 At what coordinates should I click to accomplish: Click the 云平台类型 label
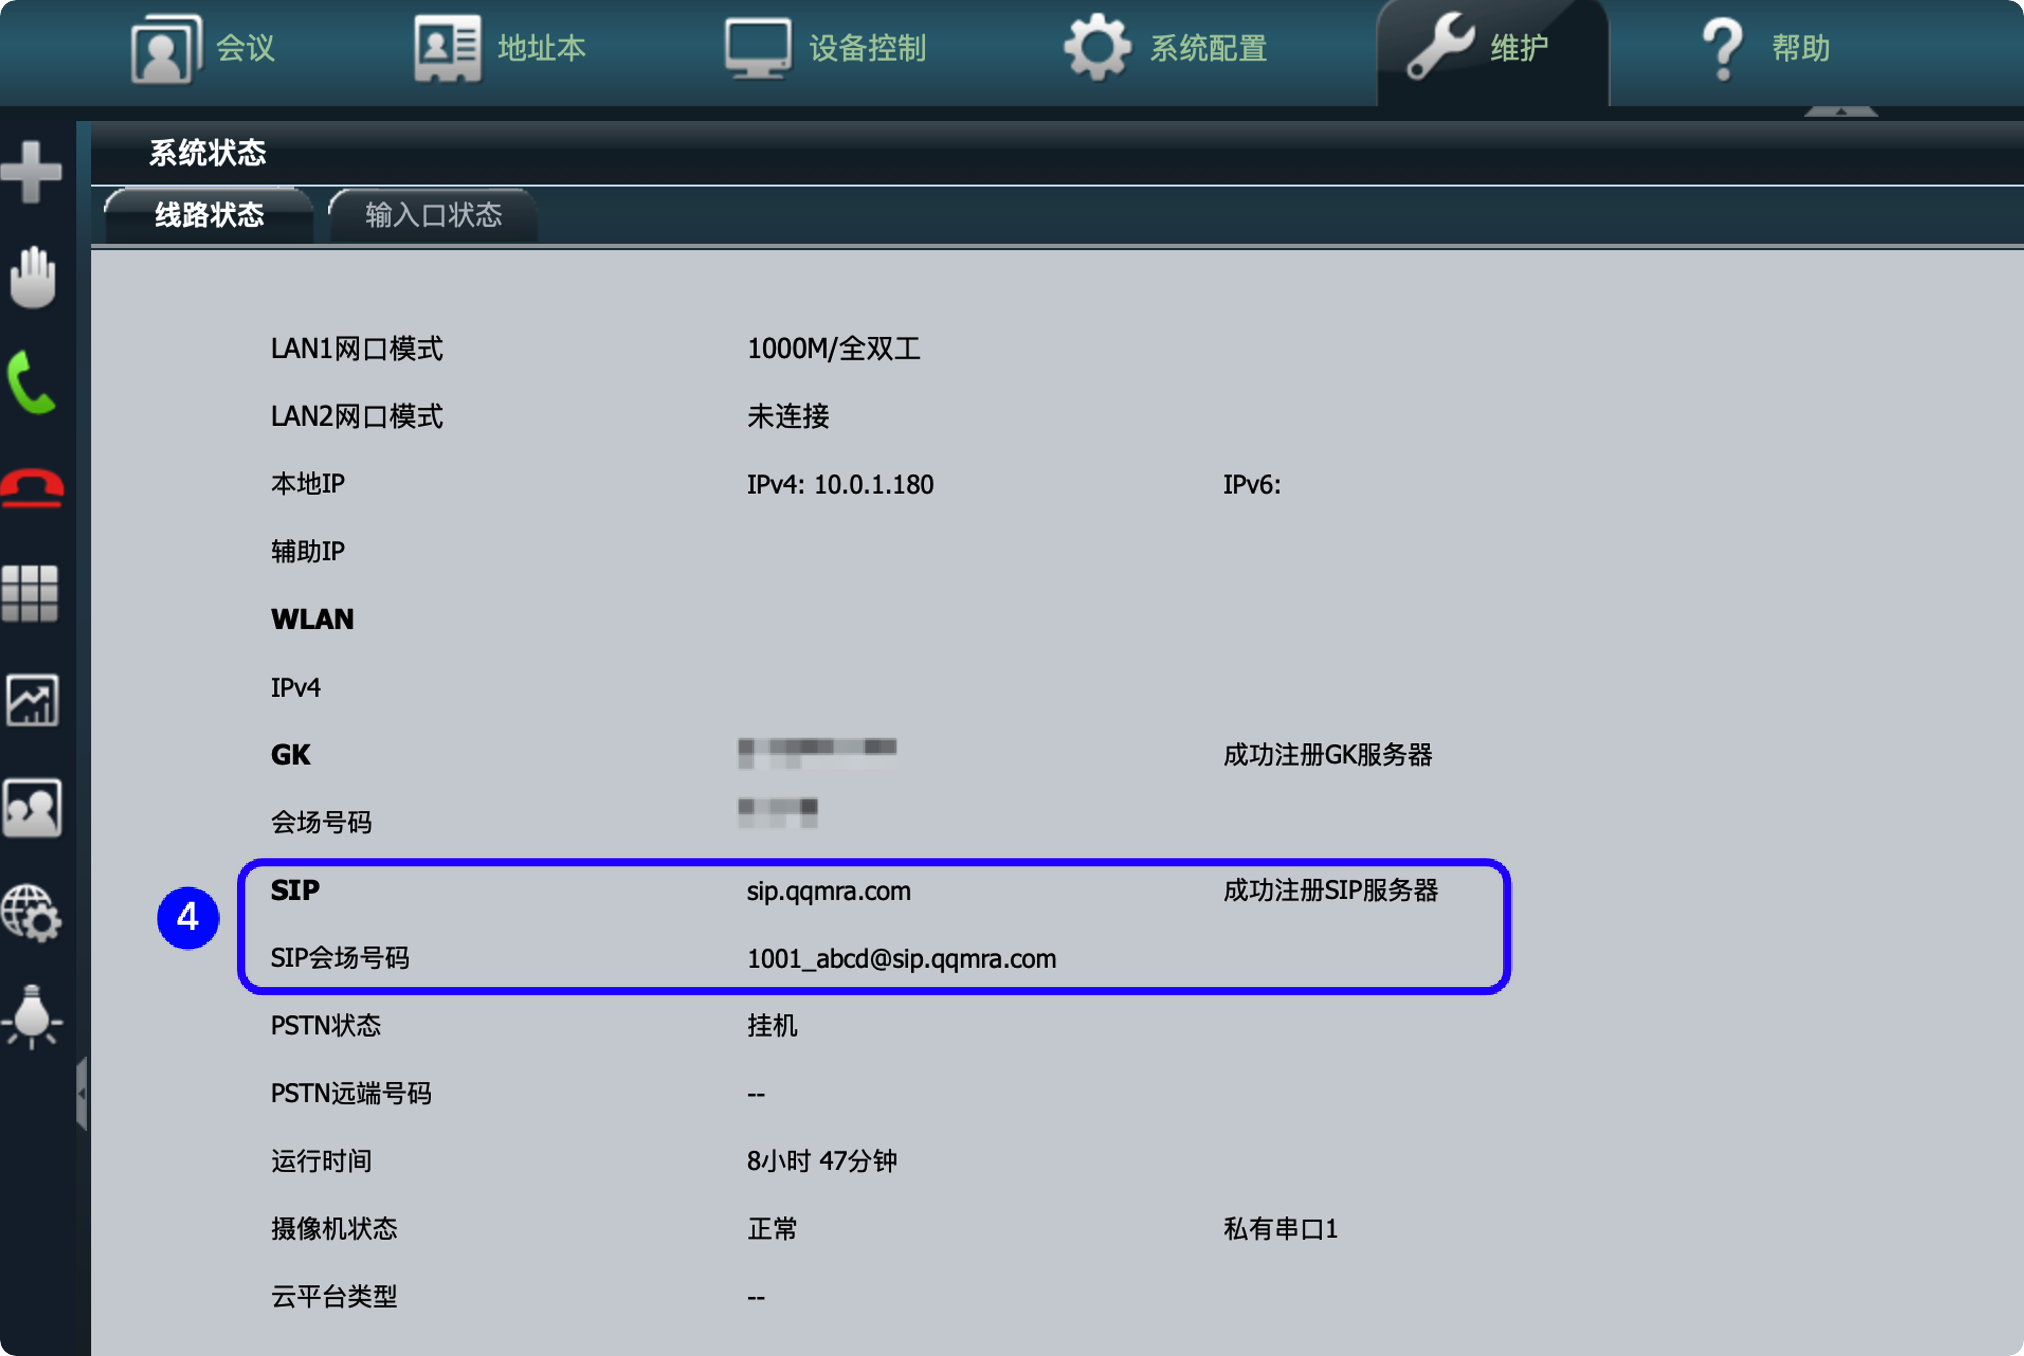[334, 1297]
